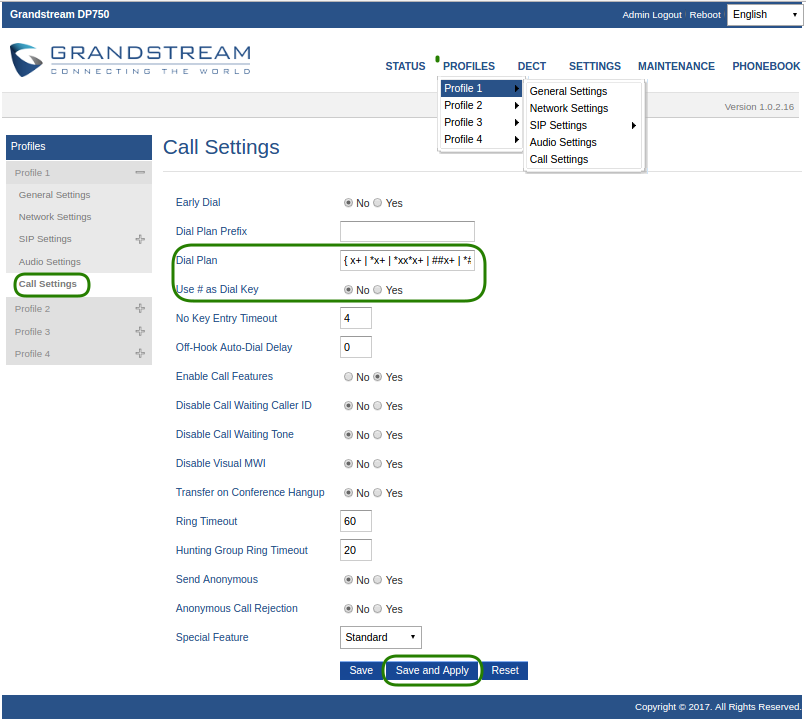Set Early Dial to Yes

tap(378, 203)
